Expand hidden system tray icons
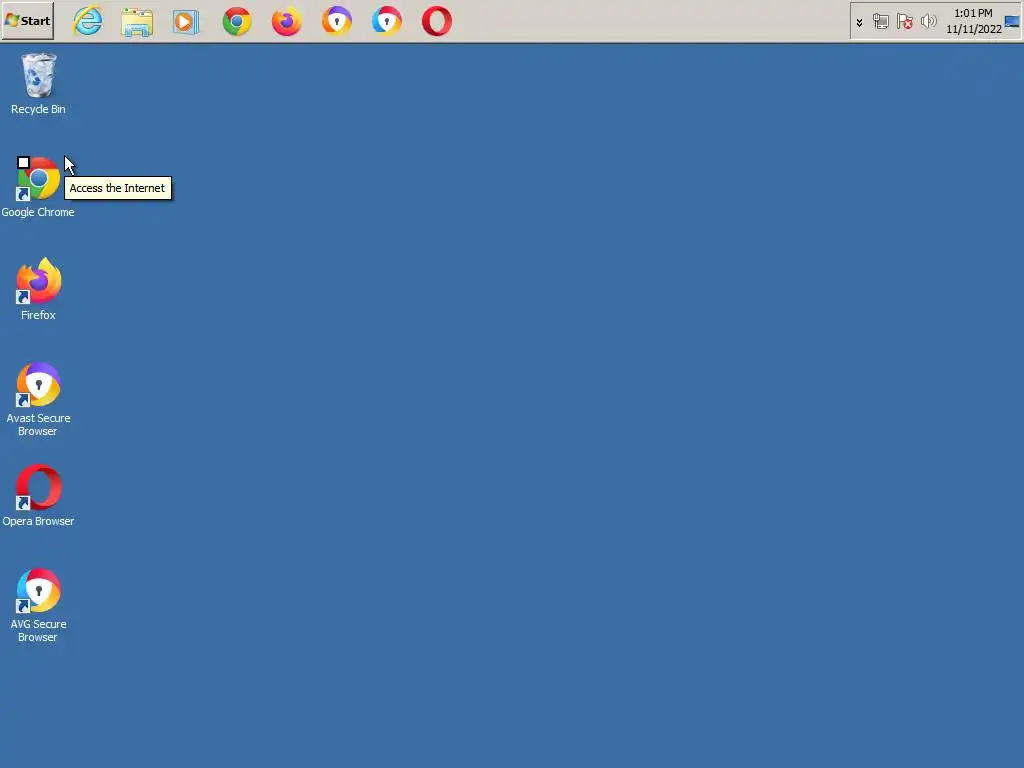This screenshot has width=1024, height=768. pyautogui.click(x=859, y=23)
